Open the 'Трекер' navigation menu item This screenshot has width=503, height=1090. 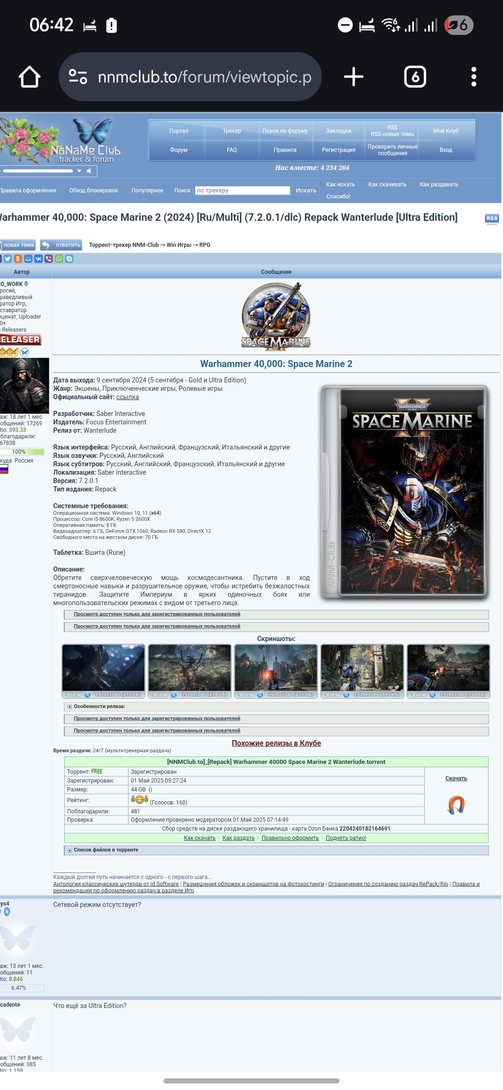232,131
